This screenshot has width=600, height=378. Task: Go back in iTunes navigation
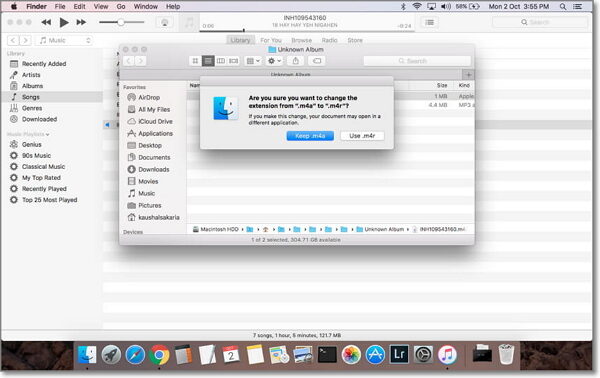[13, 41]
